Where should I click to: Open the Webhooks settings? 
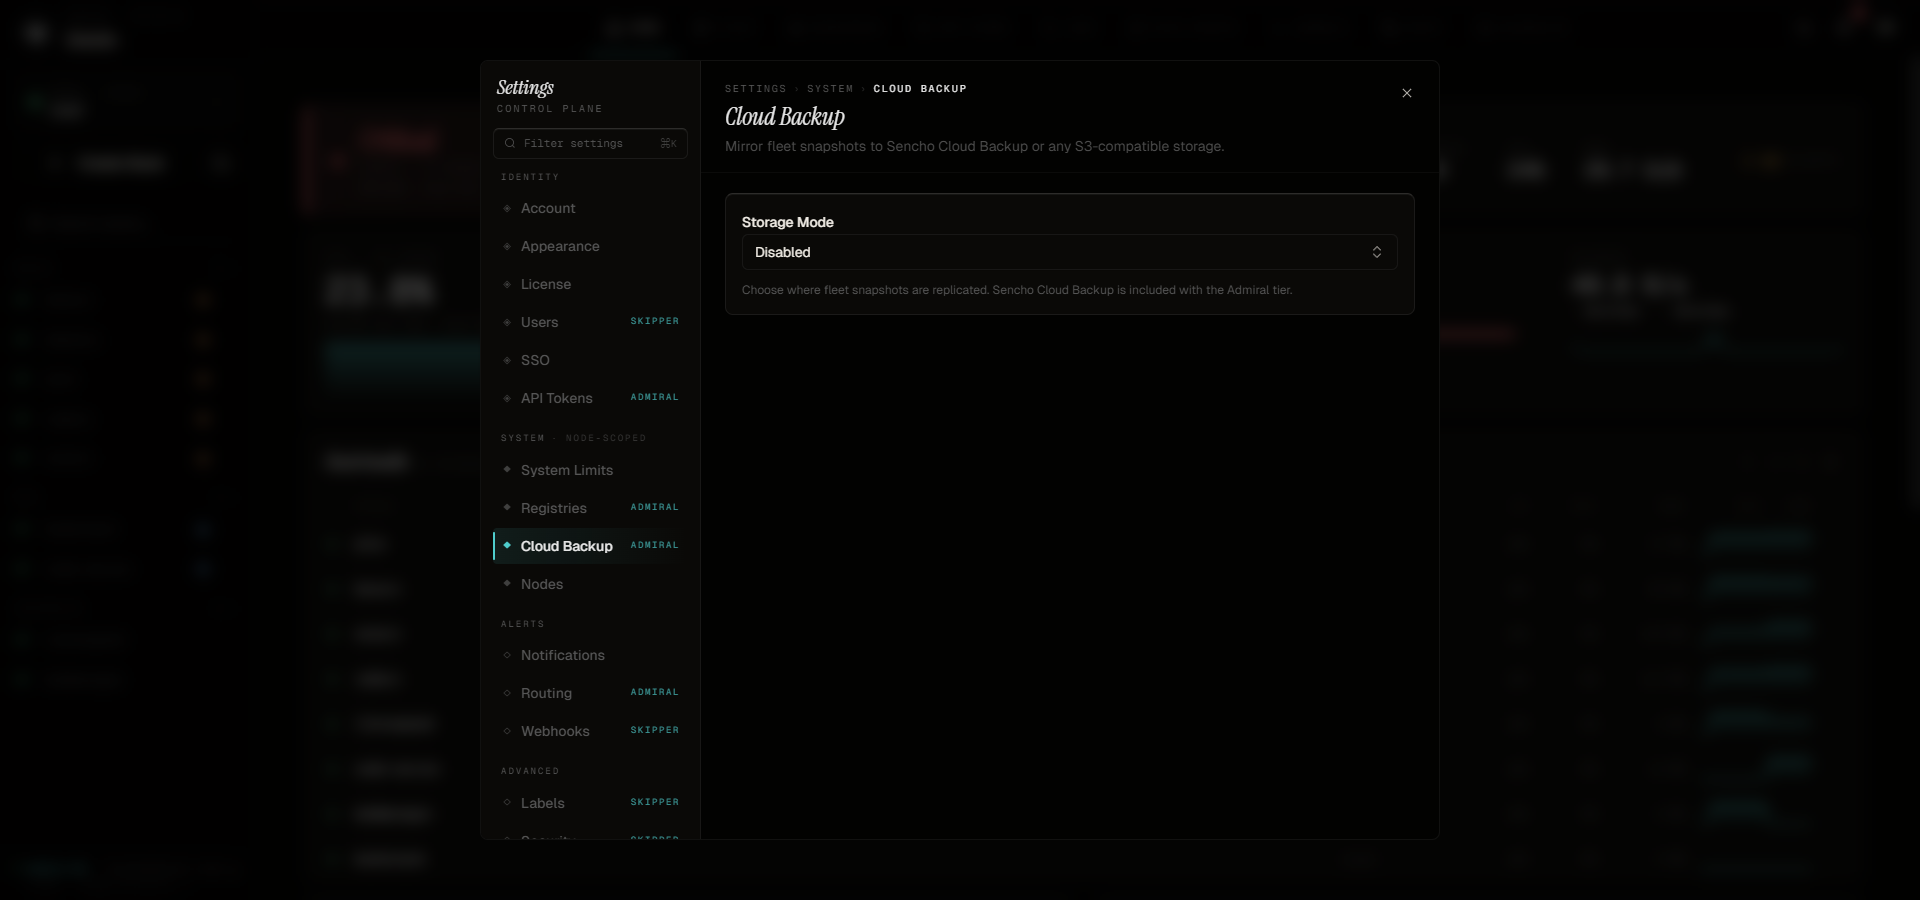coord(590,731)
